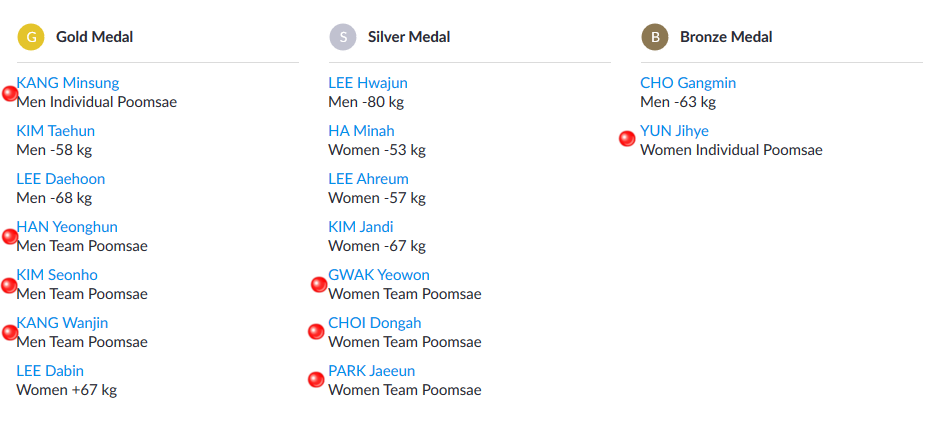
Task: Open CHO Gangmin bronze medalist link
Action: [688, 83]
